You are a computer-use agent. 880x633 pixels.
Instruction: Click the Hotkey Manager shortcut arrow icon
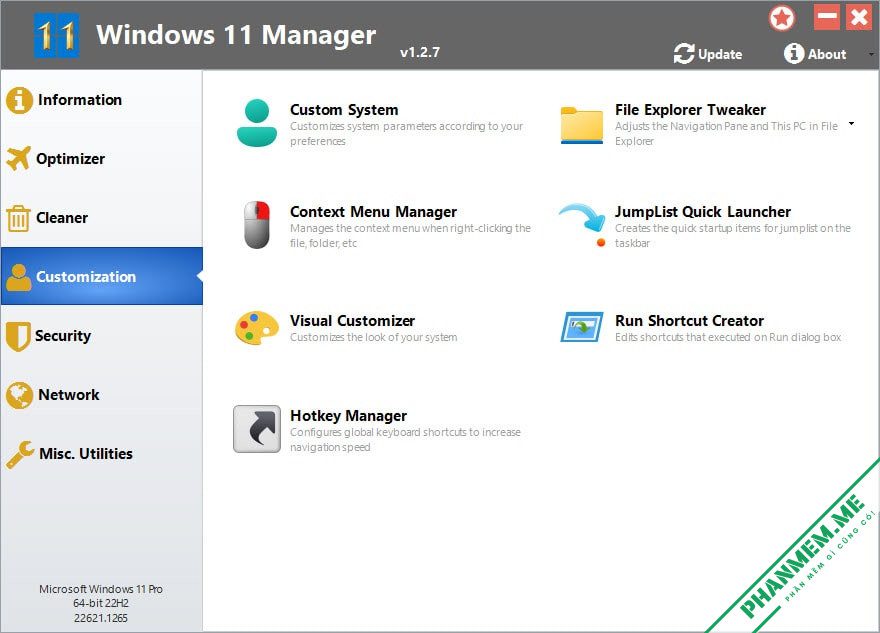pyautogui.click(x=257, y=429)
